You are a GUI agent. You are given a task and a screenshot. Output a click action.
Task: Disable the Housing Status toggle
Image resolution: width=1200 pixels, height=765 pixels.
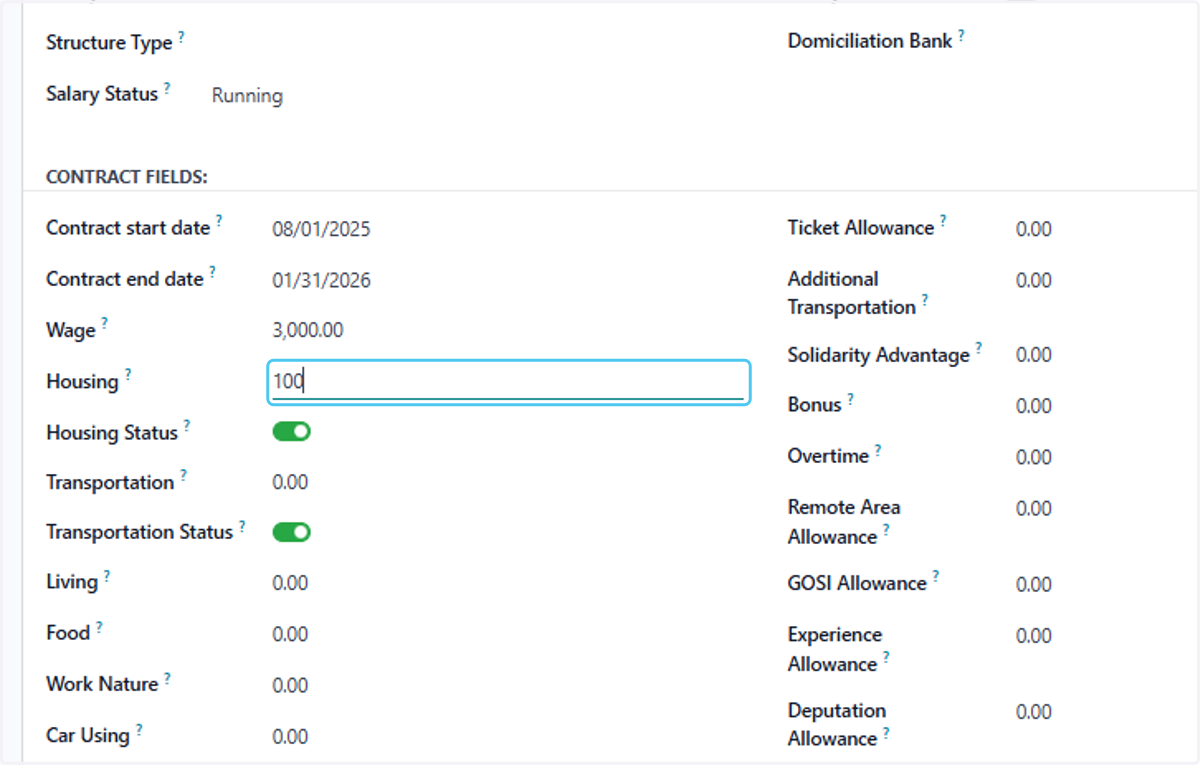click(x=292, y=432)
